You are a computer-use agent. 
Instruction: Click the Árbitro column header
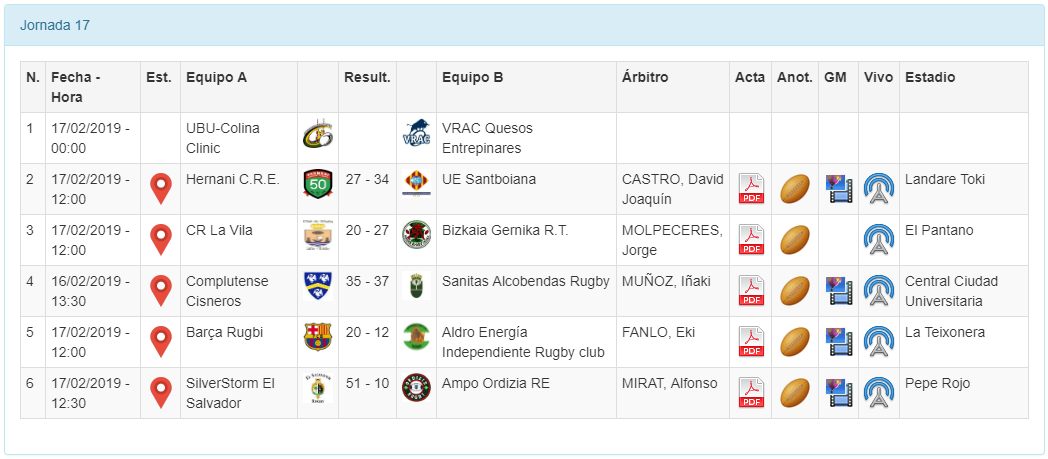click(645, 77)
